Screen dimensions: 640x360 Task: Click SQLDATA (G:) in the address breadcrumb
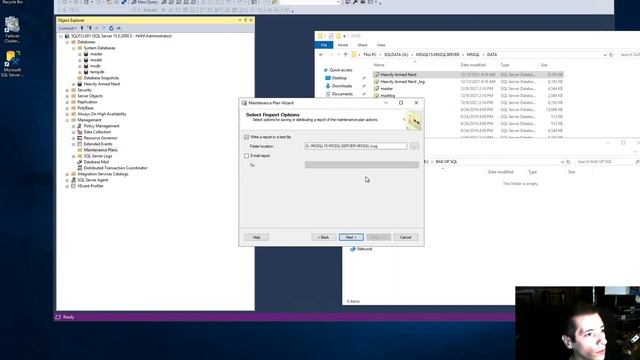pyautogui.click(x=396, y=55)
